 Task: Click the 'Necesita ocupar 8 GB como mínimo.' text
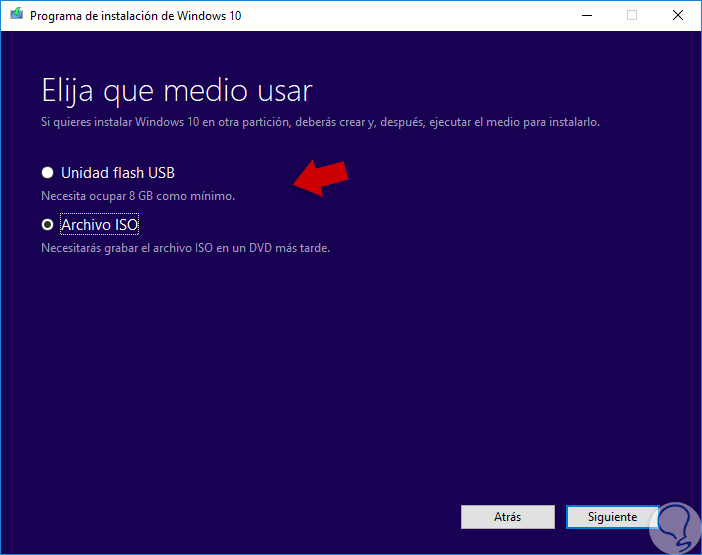(138, 196)
